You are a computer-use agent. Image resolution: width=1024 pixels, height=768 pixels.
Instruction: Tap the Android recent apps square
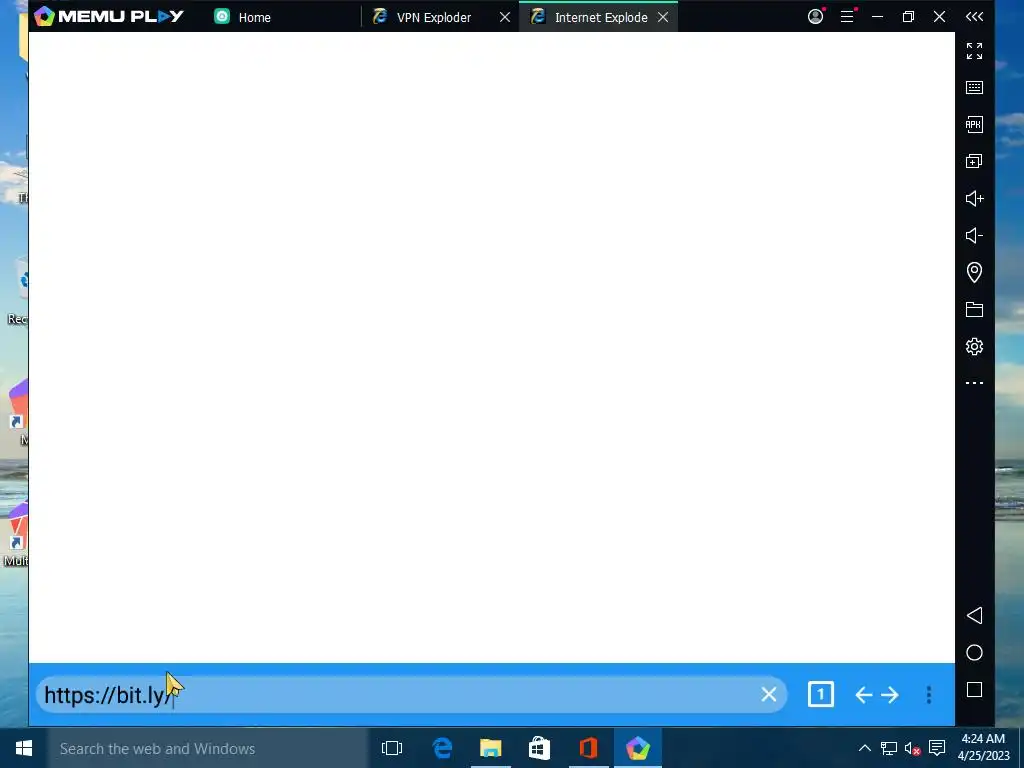coord(974,690)
